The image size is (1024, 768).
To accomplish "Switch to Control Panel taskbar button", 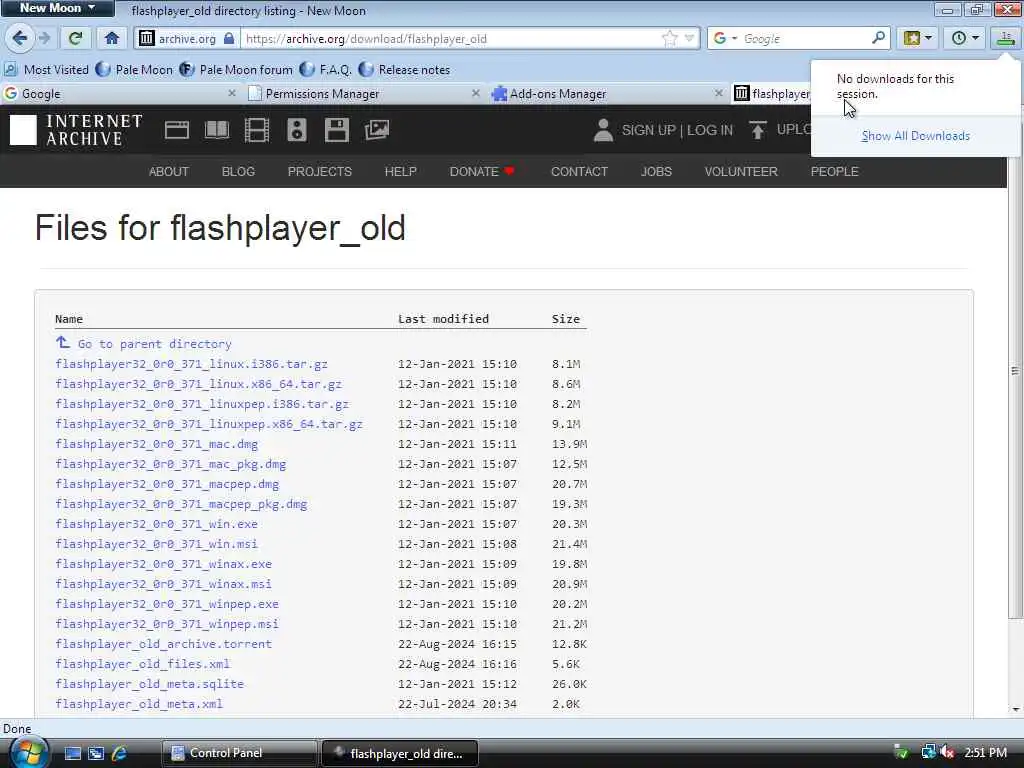I will (240, 753).
